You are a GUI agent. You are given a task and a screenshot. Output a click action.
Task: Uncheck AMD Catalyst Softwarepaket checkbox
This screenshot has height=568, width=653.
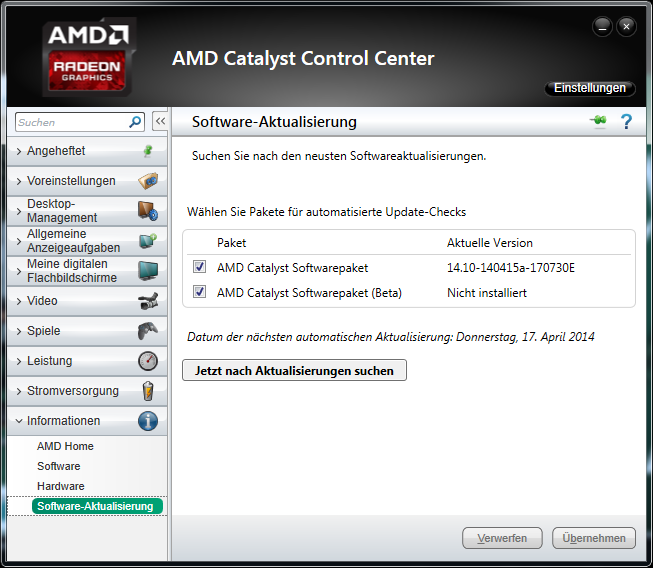199,267
